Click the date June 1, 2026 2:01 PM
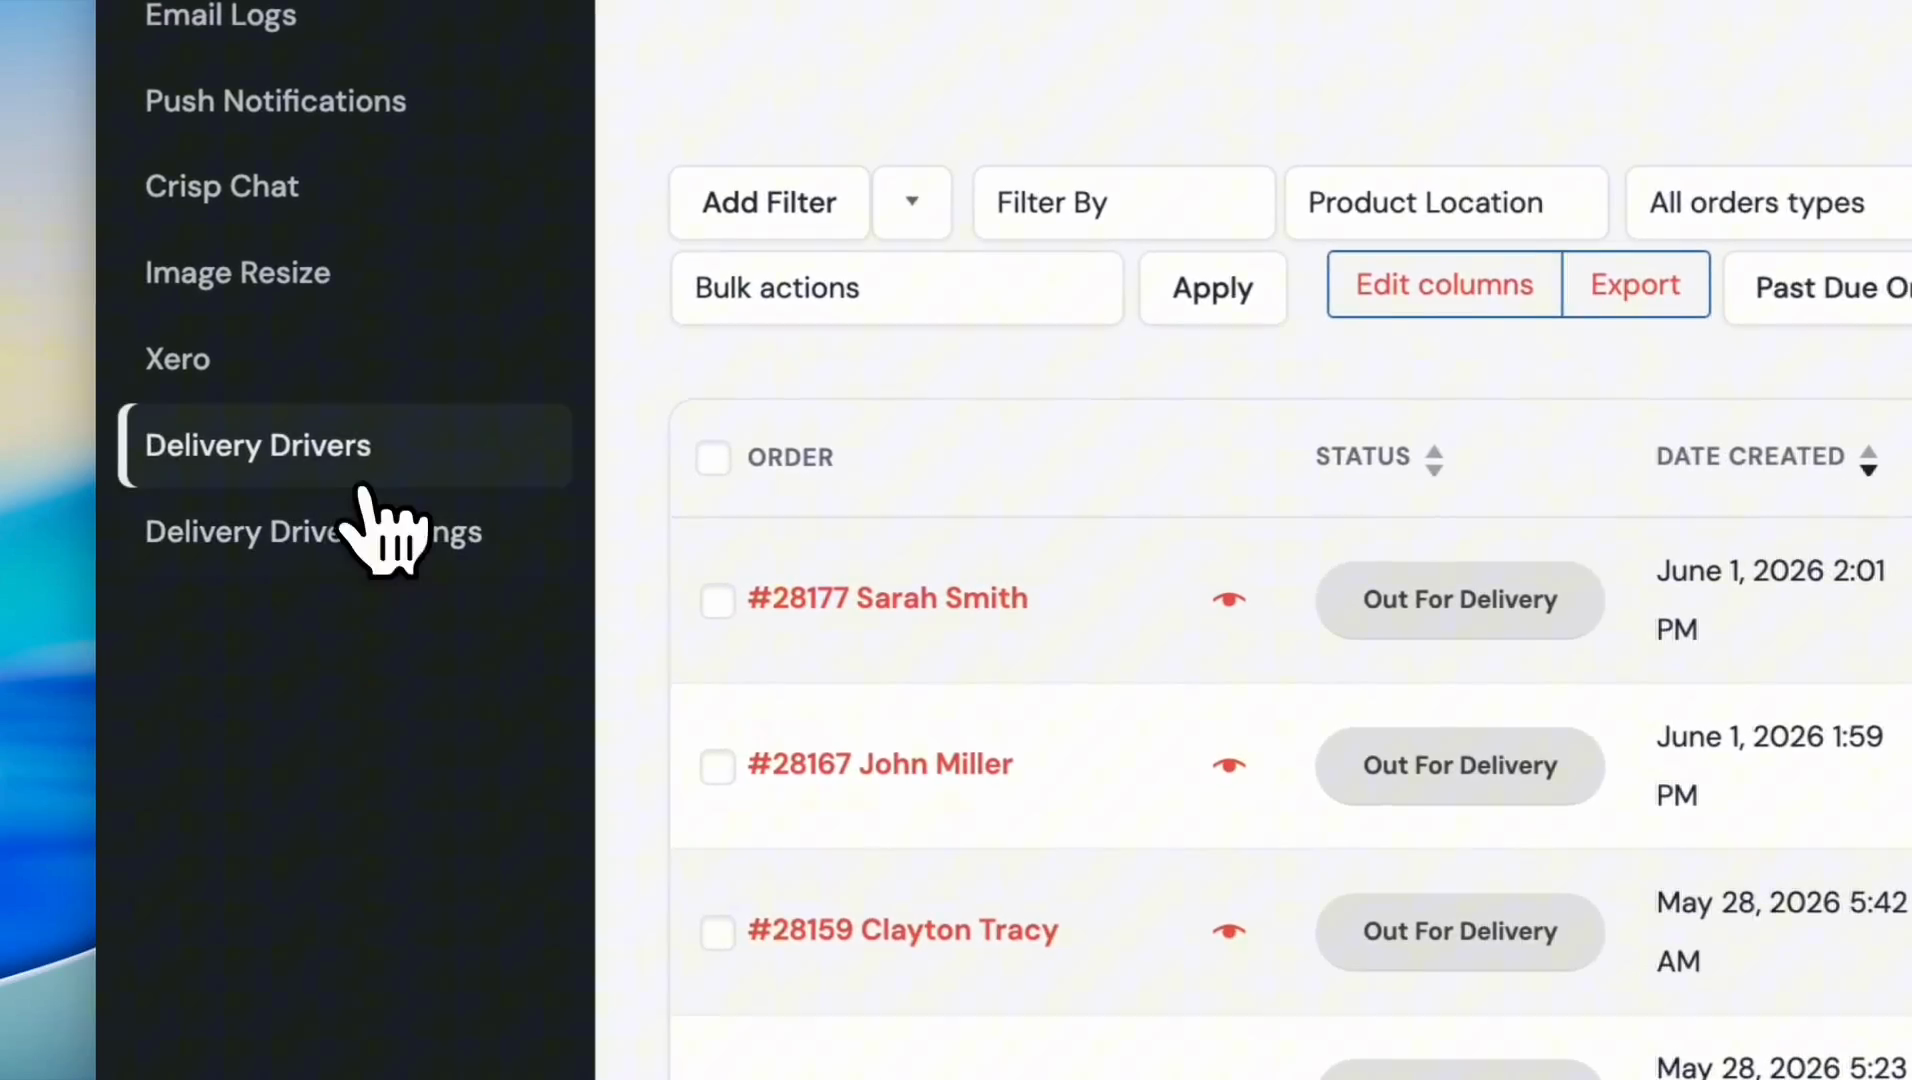This screenshot has width=1912, height=1080. tap(1770, 600)
